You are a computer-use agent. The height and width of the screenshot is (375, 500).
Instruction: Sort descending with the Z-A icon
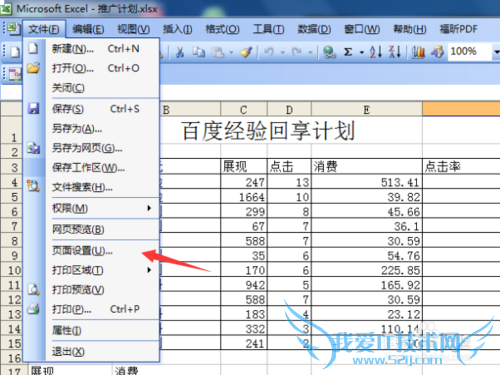click(x=395, y=52)
